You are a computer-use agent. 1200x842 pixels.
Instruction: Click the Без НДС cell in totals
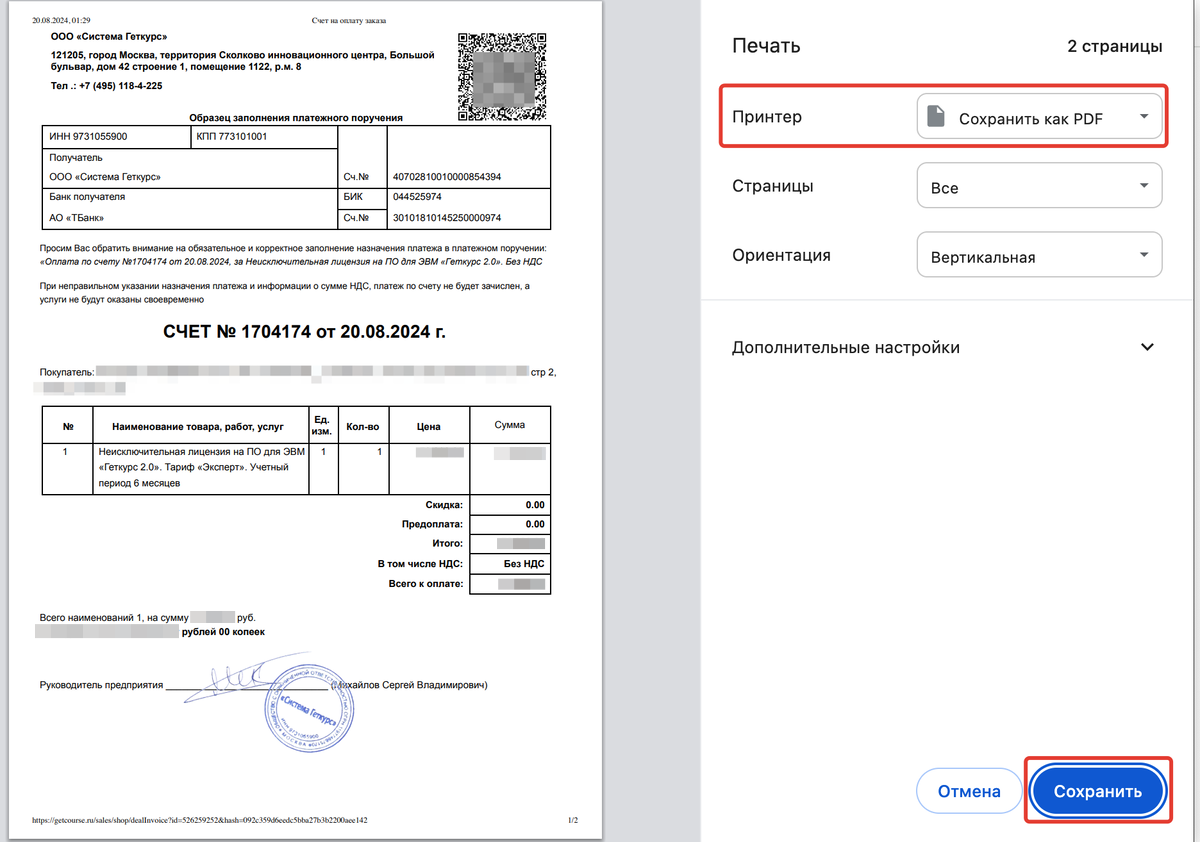coord(523,564)
